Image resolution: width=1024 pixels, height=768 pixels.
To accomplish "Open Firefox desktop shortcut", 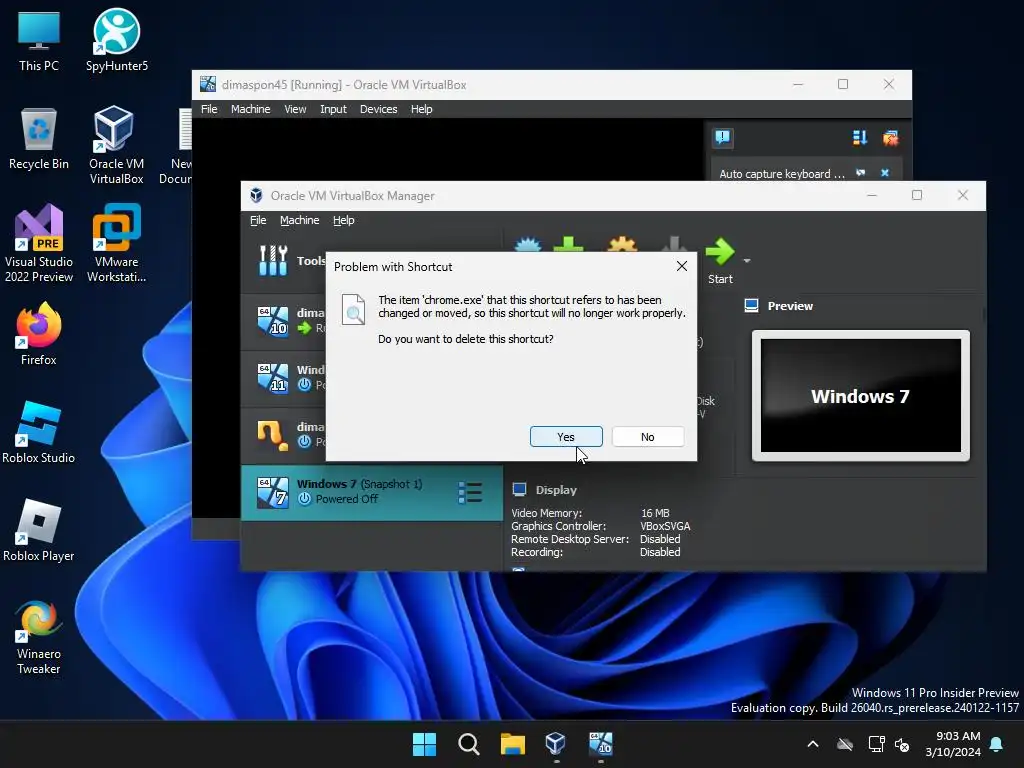I will pos(39,334).
